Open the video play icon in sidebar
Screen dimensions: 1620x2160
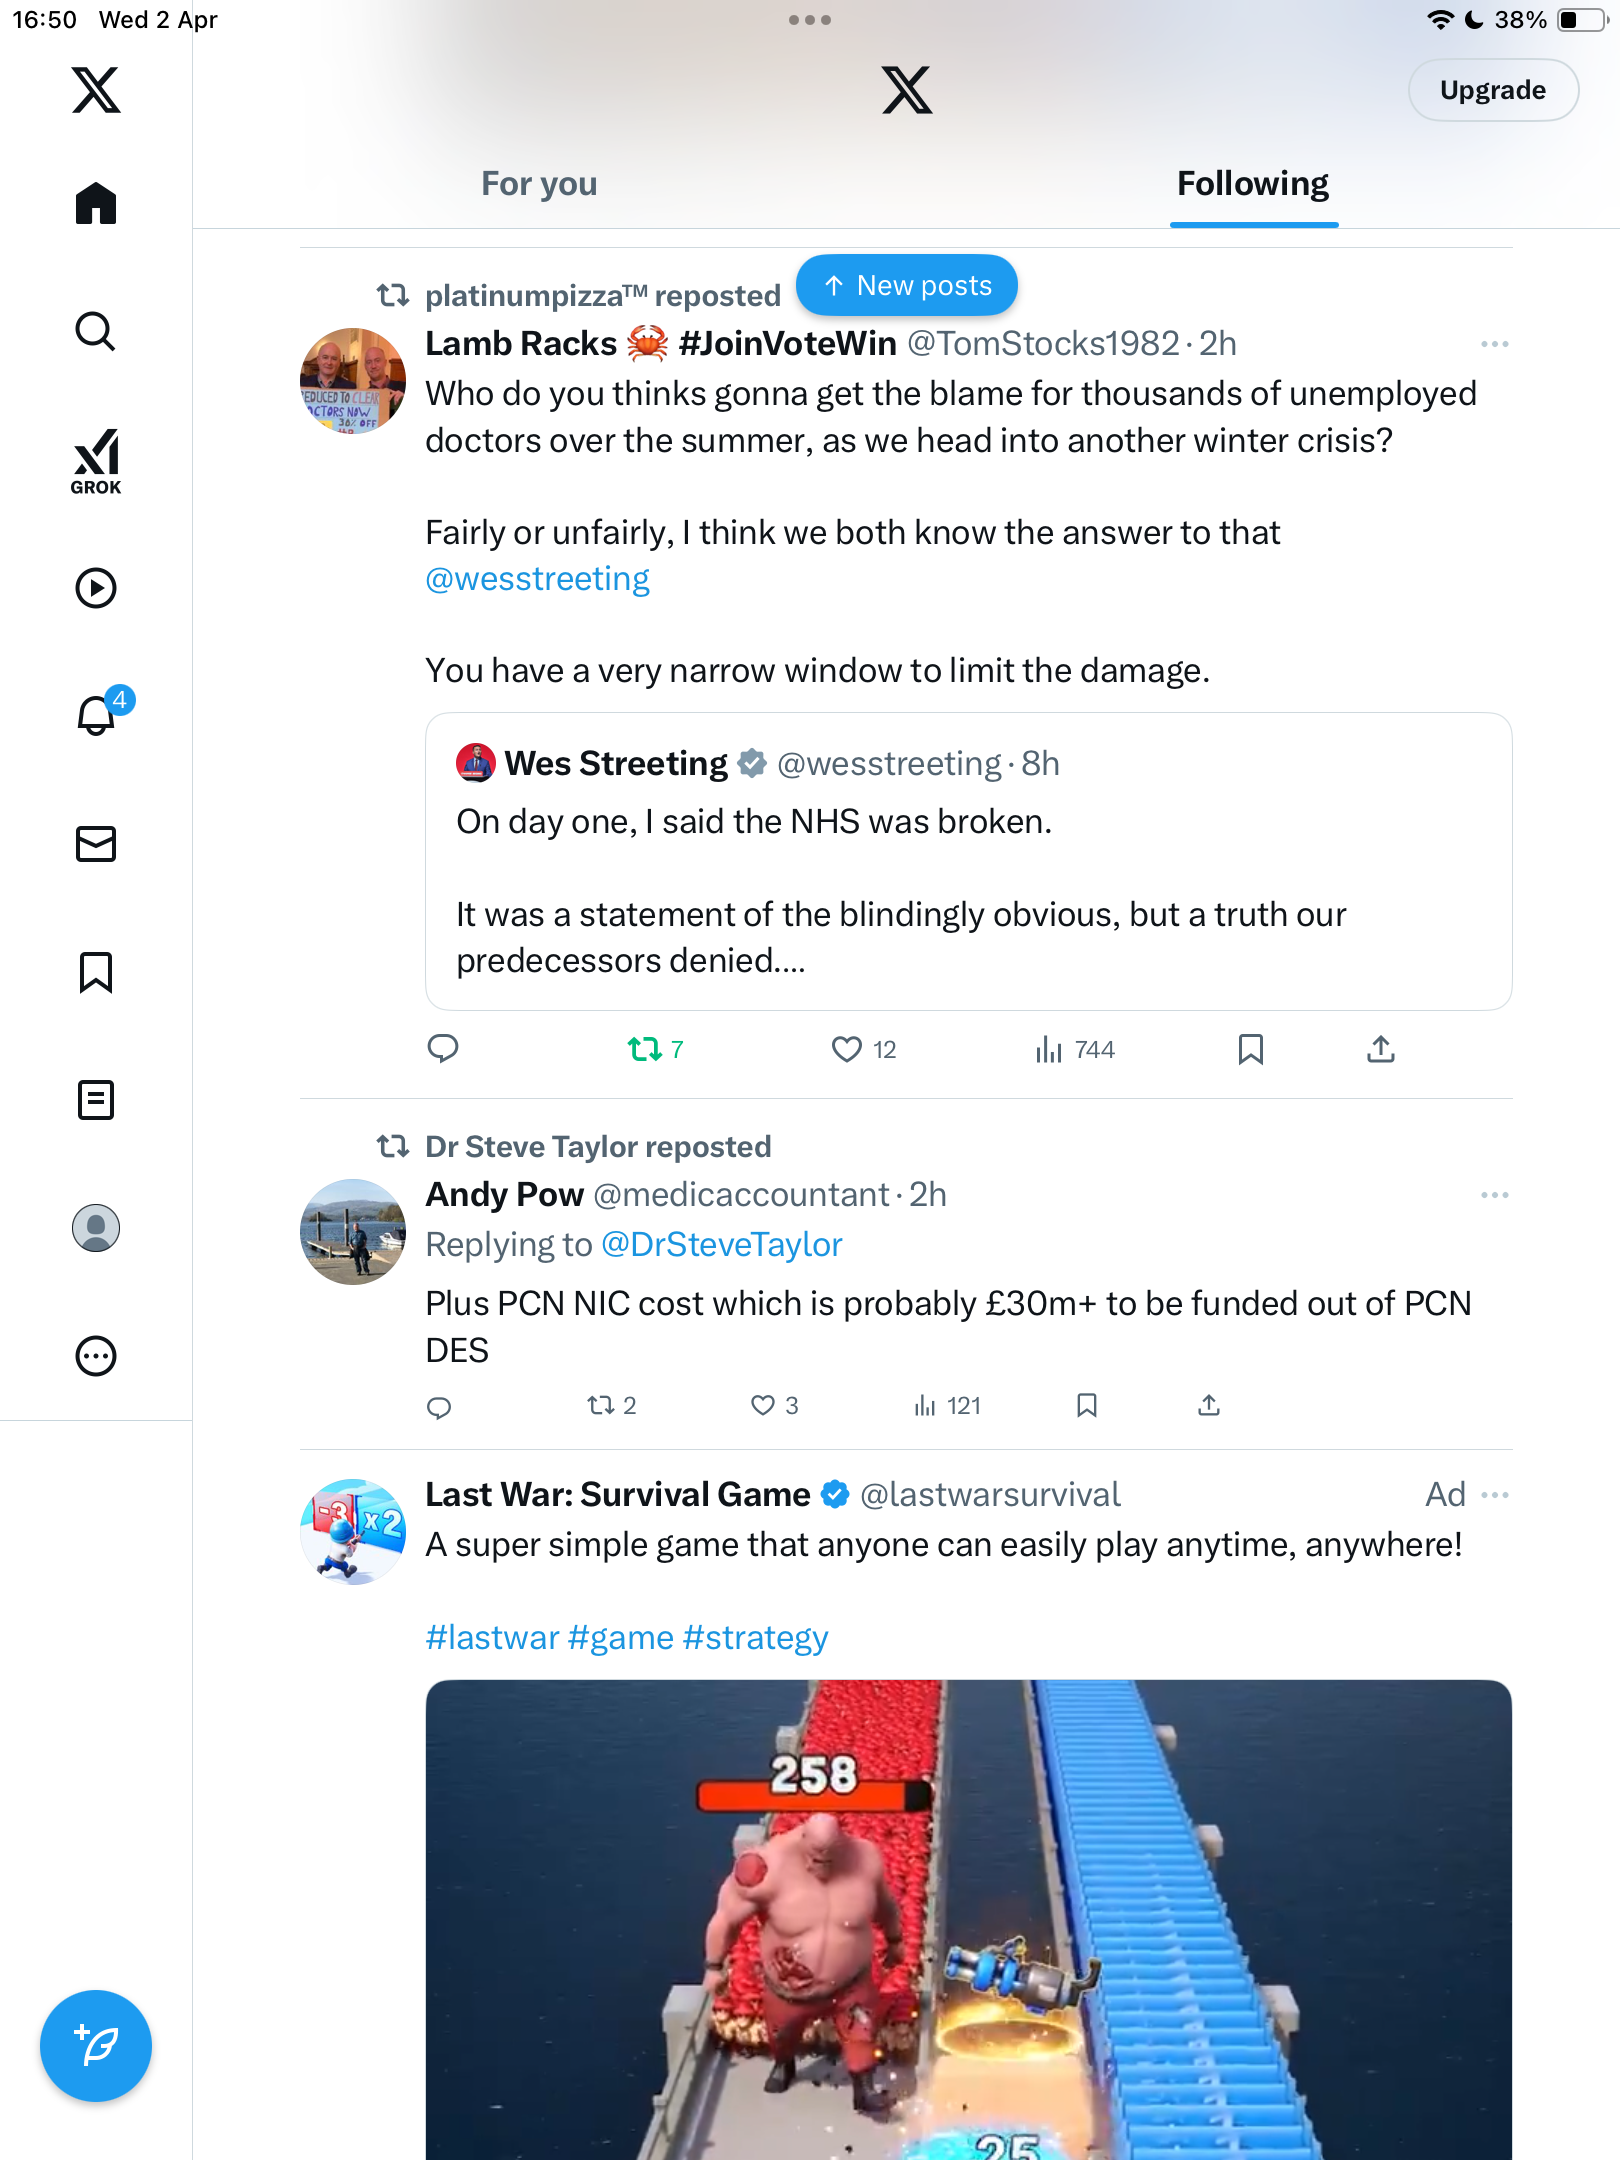click(x=96, y=588)
